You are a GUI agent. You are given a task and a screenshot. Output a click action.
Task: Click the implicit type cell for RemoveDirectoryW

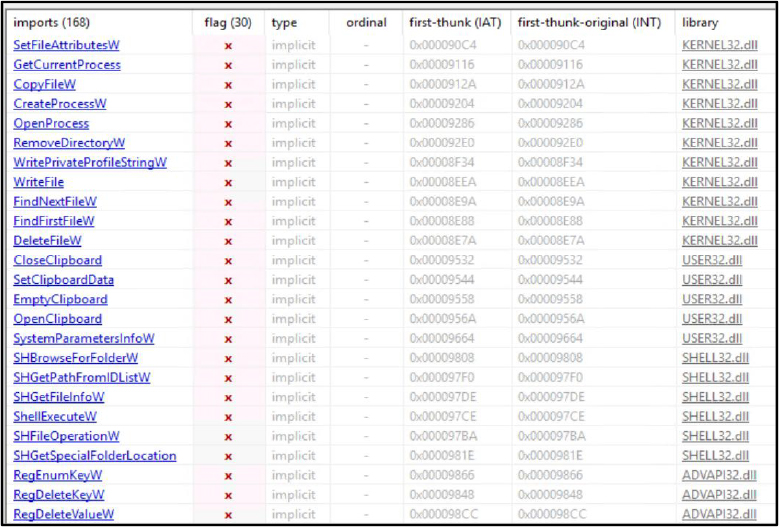tap(294, 143)
